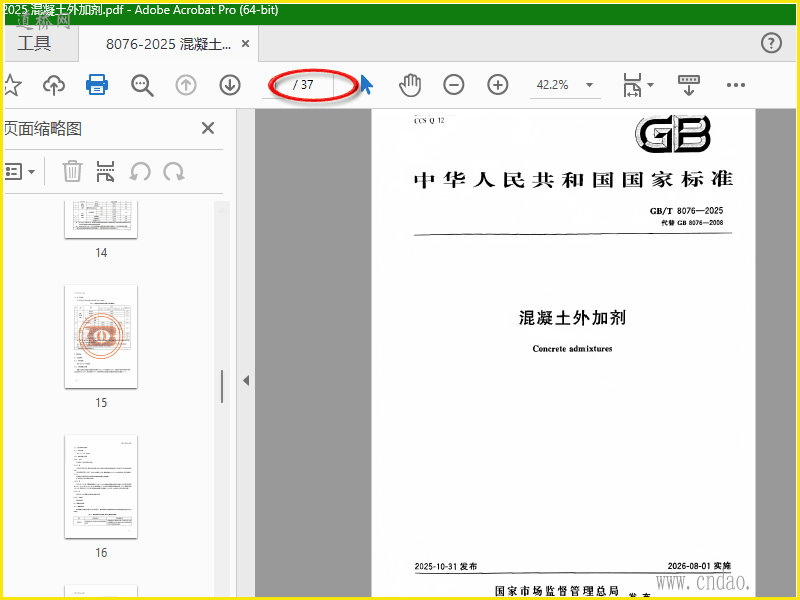This screenshot has width=800, height=600.
Task: Collapse the navigation pane arrow
Action: pos(246,381)
